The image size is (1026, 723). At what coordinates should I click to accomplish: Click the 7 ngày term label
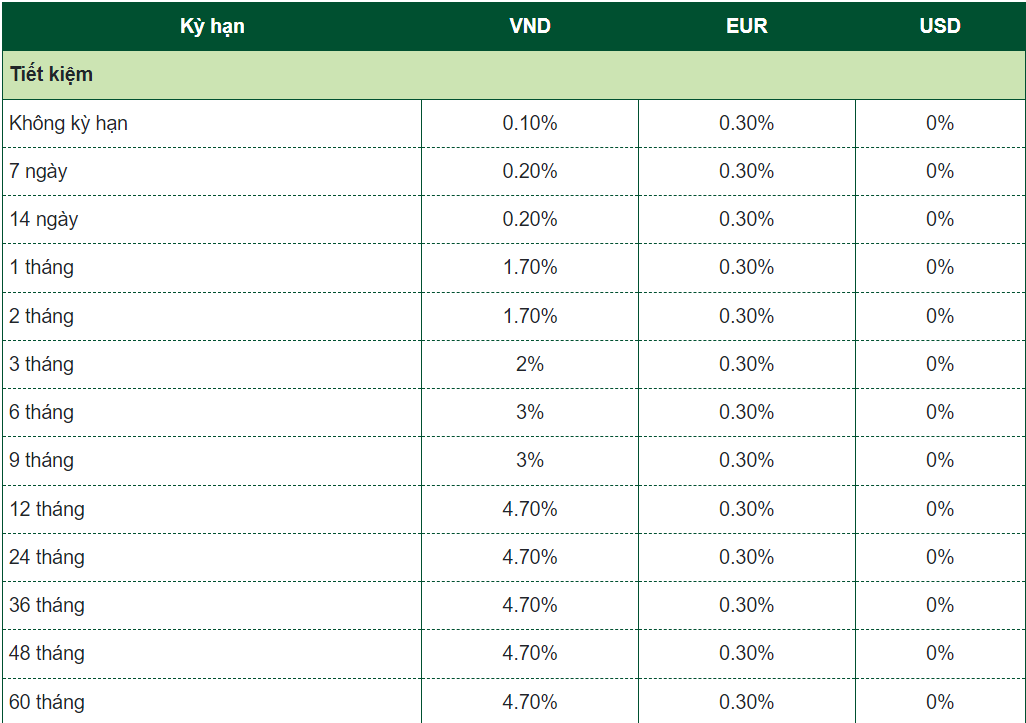click(x=39, y=172)
